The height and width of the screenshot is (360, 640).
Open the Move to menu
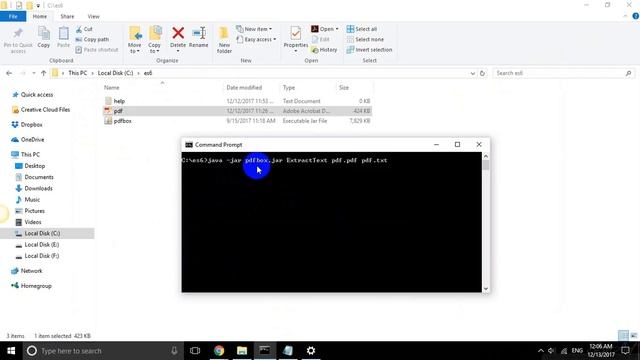(x=135, y=40)
